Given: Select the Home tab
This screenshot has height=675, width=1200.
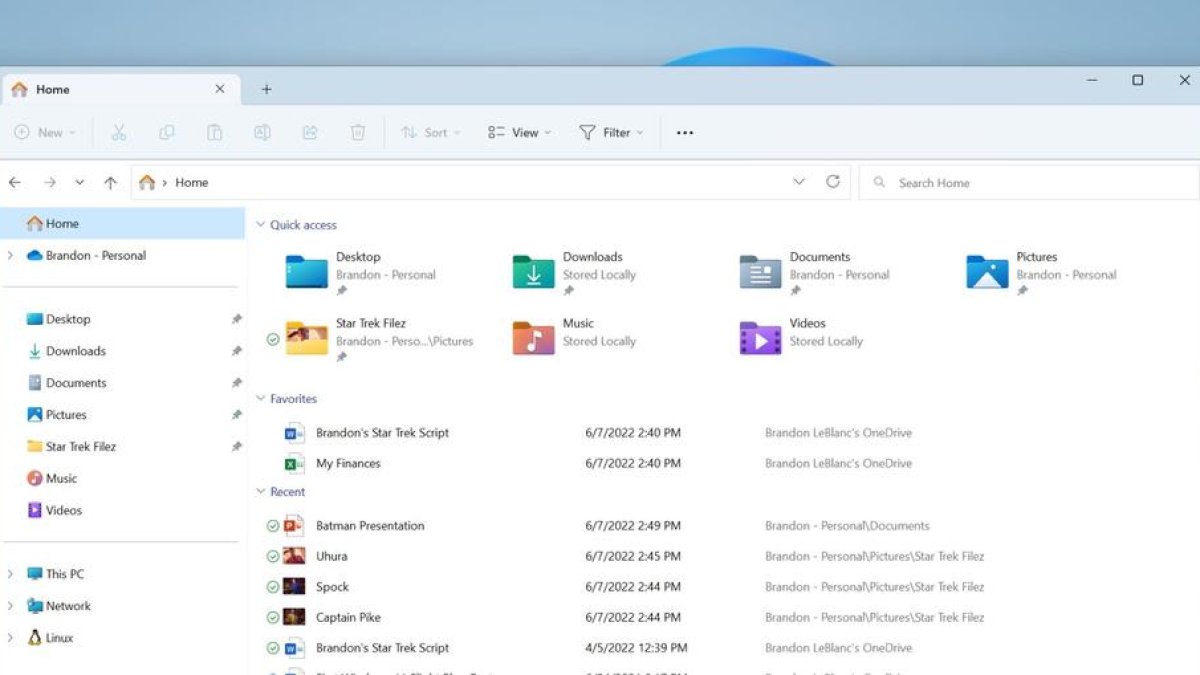Looking at the screenshot, I should click(x=54, y=89).
